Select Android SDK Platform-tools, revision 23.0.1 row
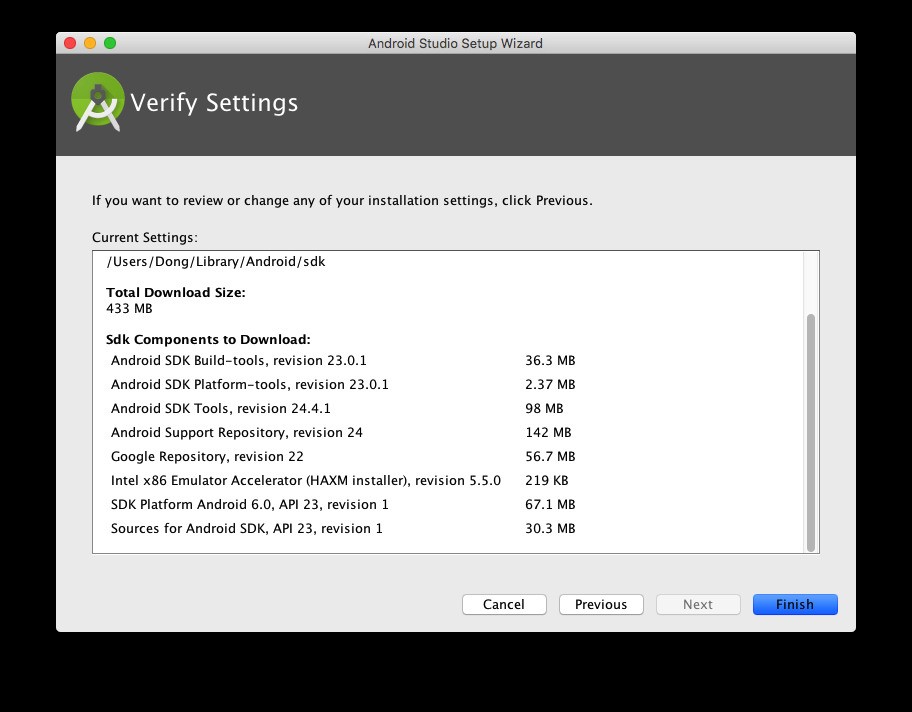The image size is (912, 712). point(343,385)
